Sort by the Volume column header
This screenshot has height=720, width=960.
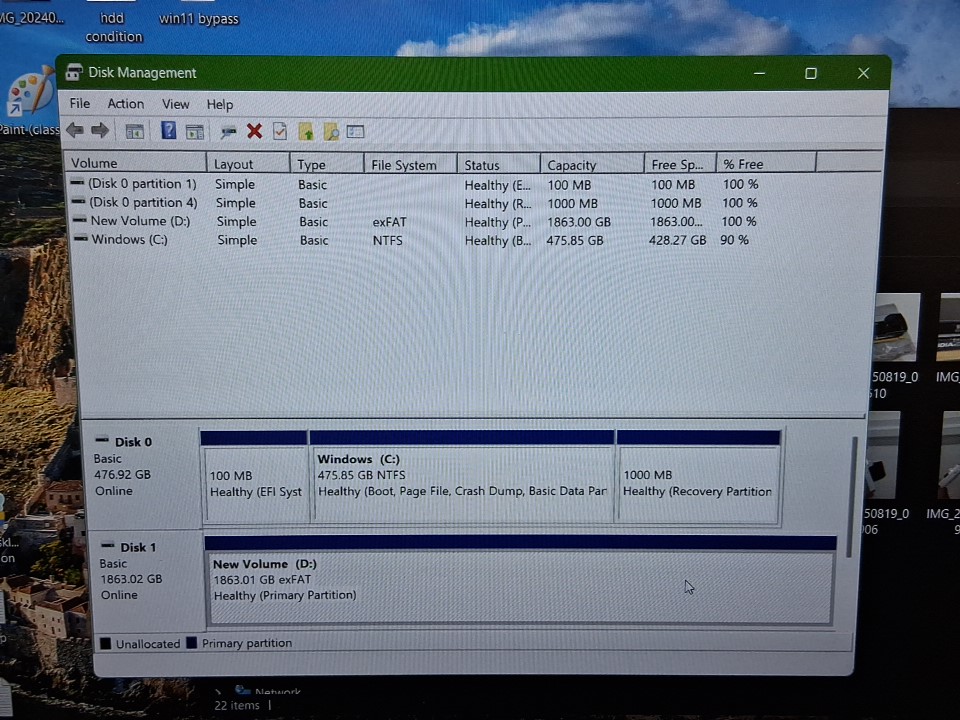[x=135, y=163]
